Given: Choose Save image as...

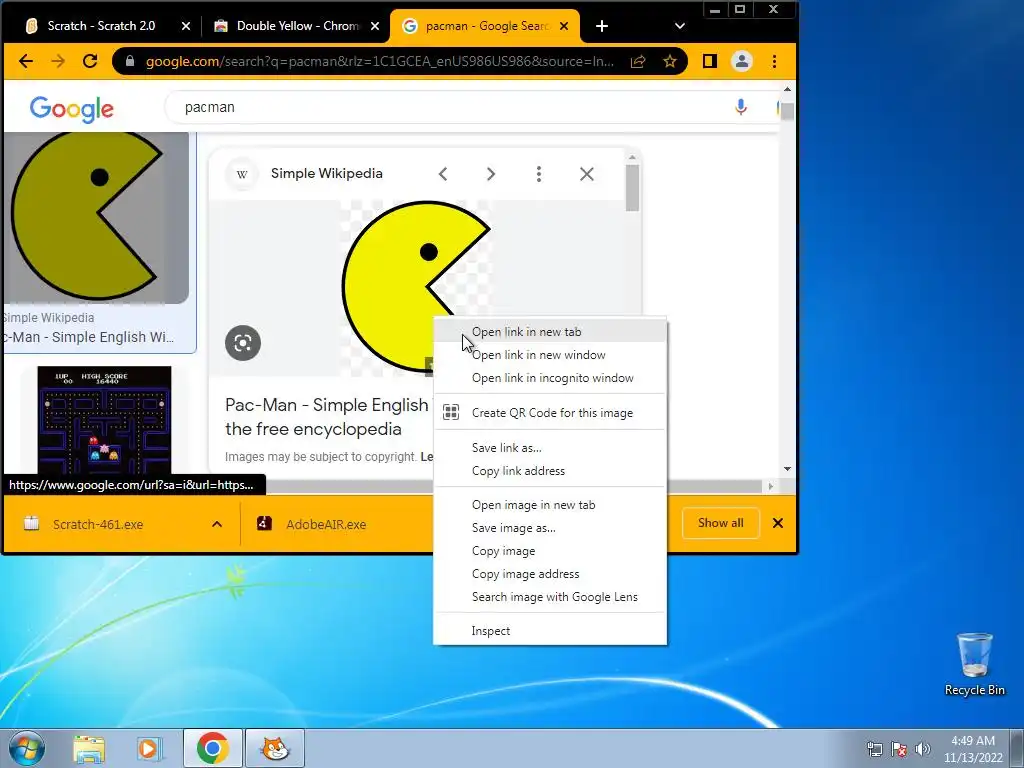Looking at the screenshot, I should 550,528.
